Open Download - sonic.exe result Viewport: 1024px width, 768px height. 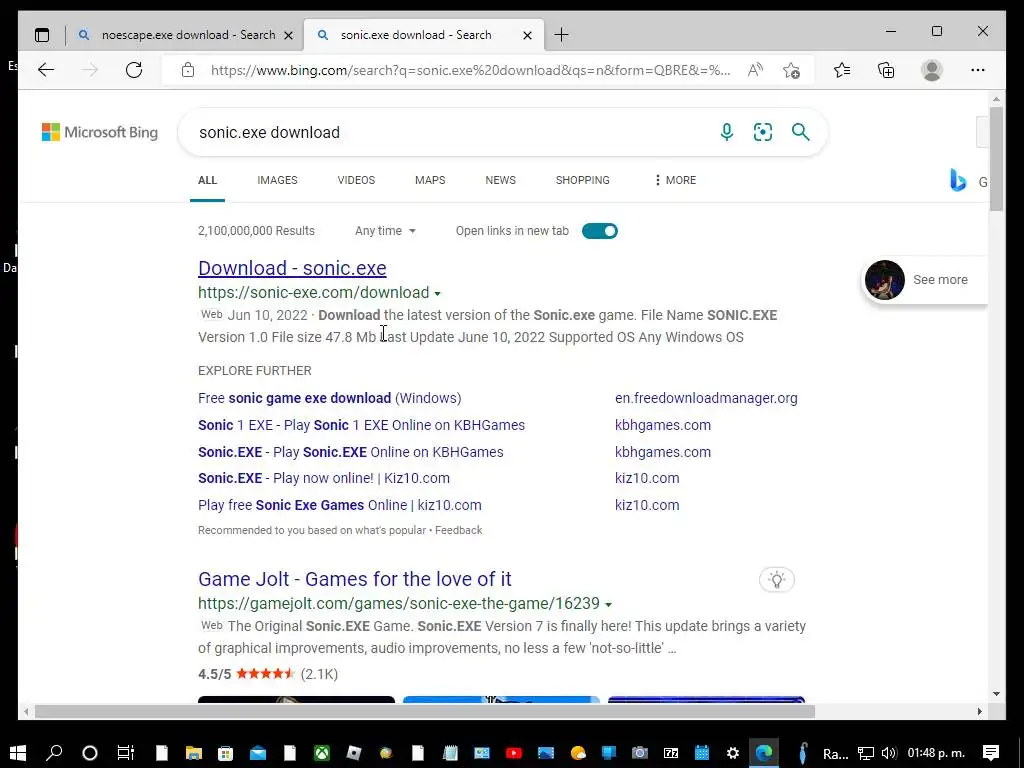pyautogui.click(x=292, y=268)
